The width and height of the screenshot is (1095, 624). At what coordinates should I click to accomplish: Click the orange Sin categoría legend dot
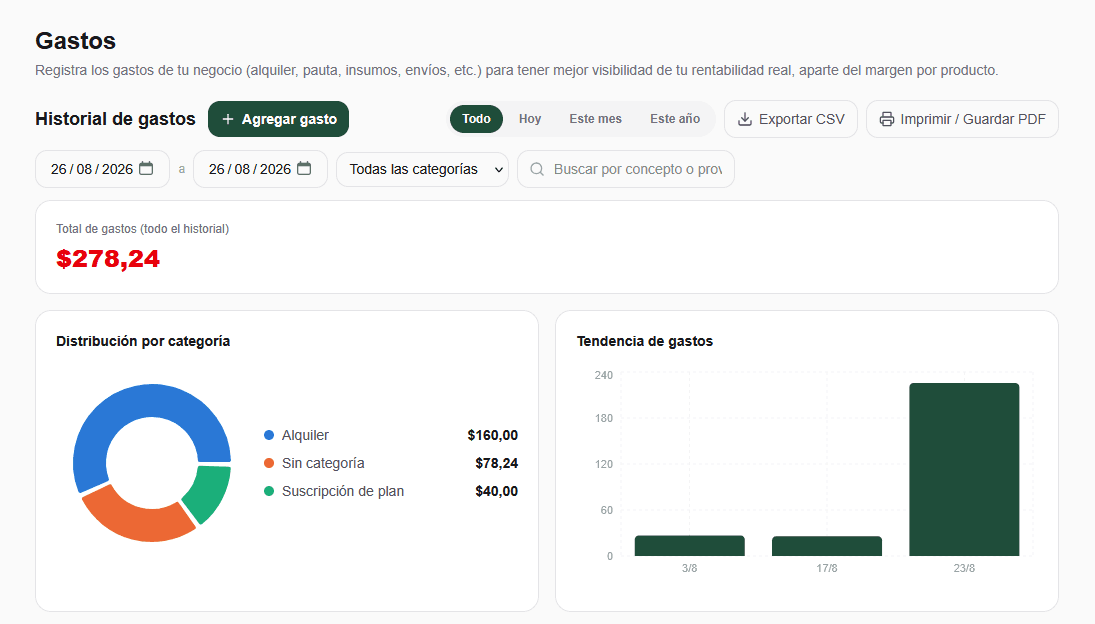[269, 463]
